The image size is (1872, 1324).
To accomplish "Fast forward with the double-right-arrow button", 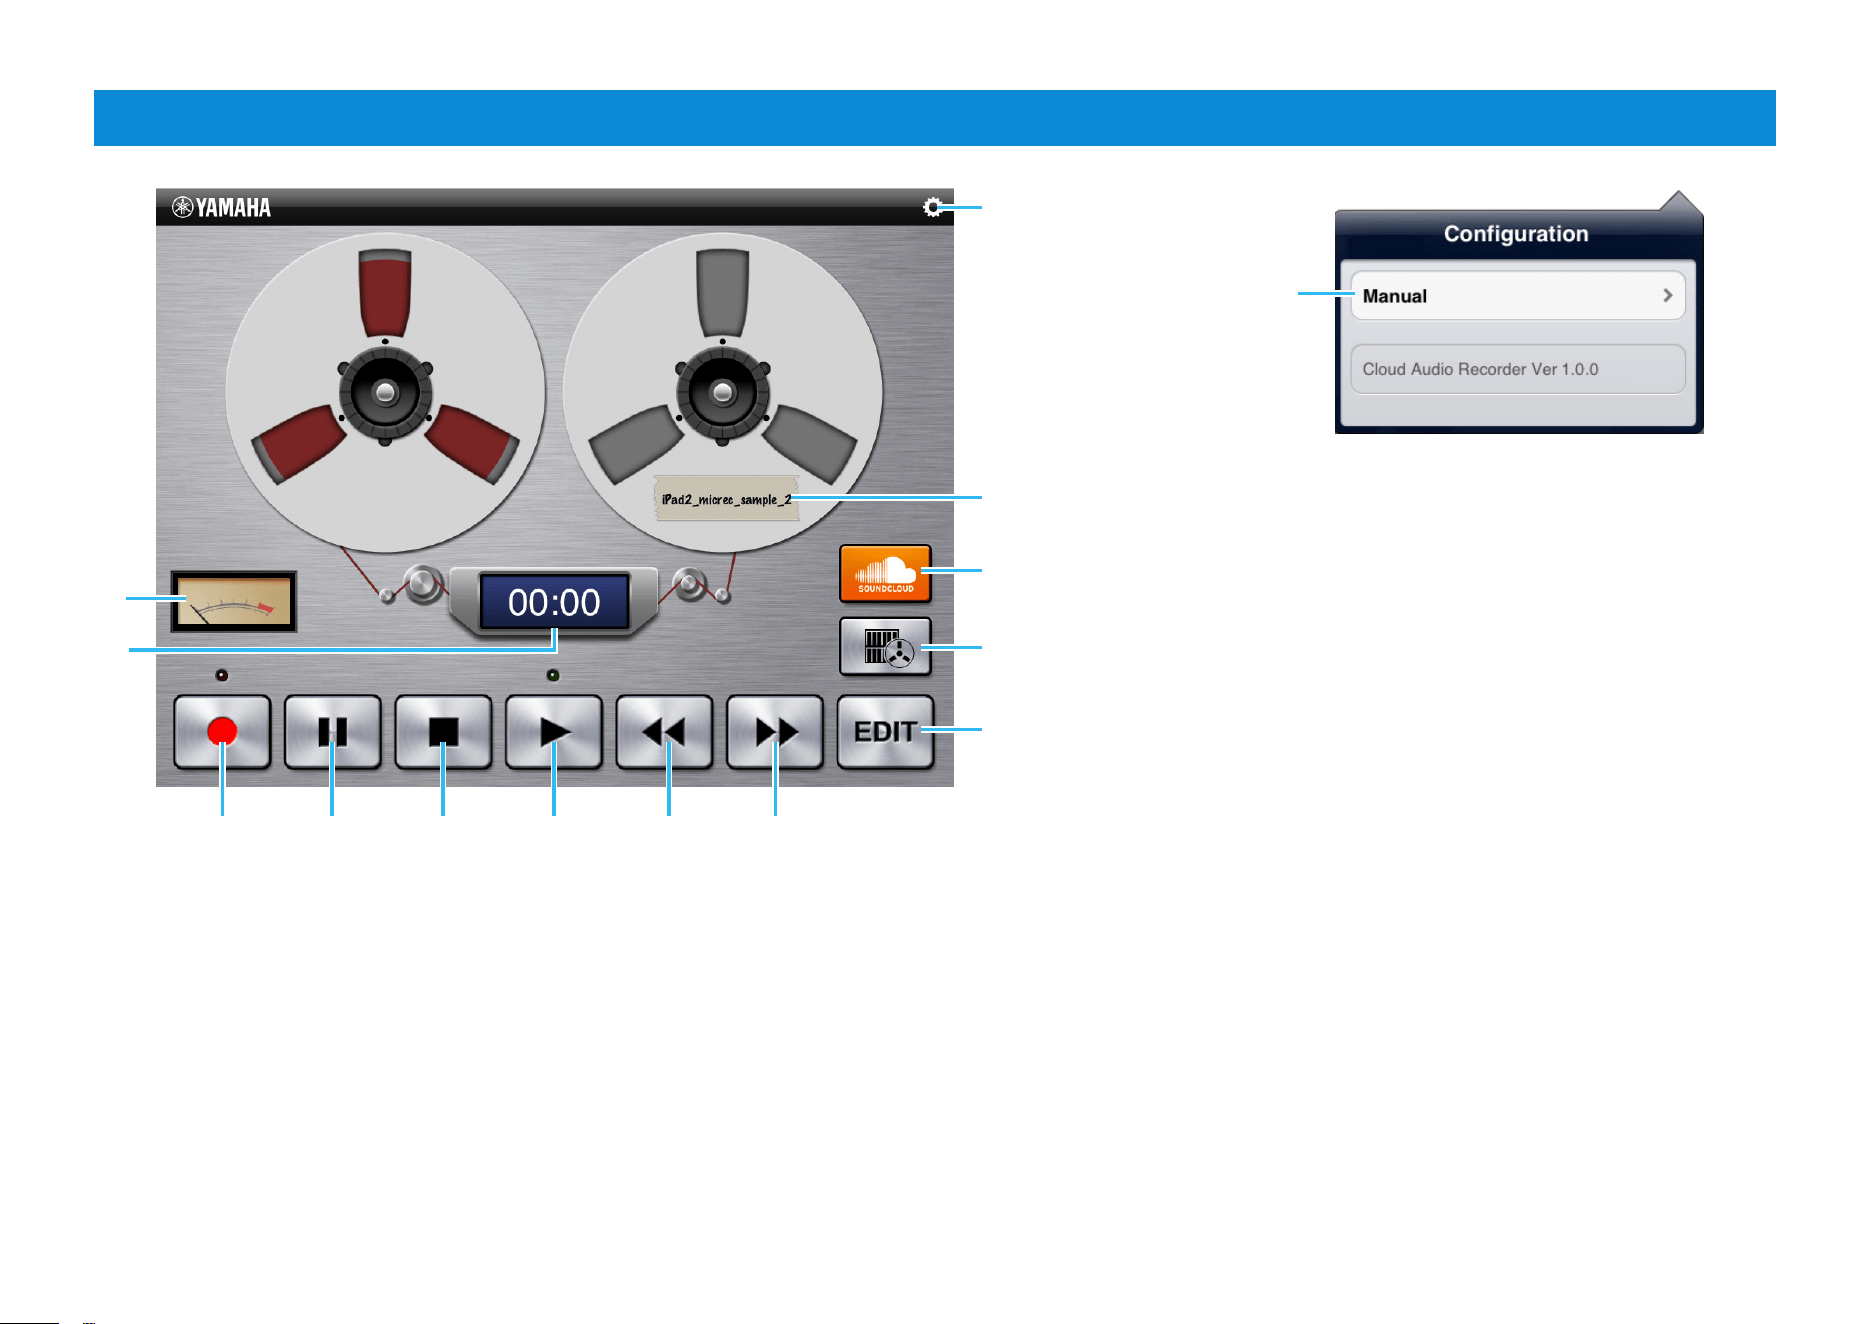I will [775, 732].
